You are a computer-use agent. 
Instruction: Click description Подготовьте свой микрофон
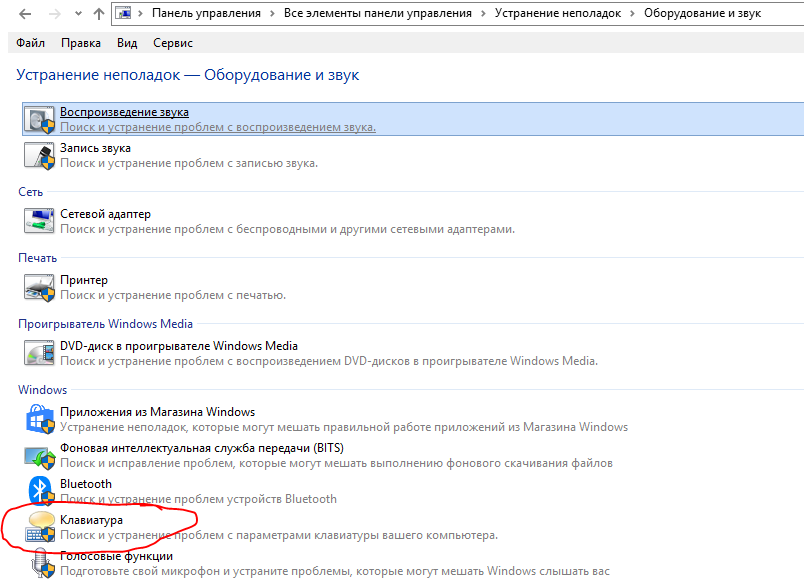click(x=335, y=571)
